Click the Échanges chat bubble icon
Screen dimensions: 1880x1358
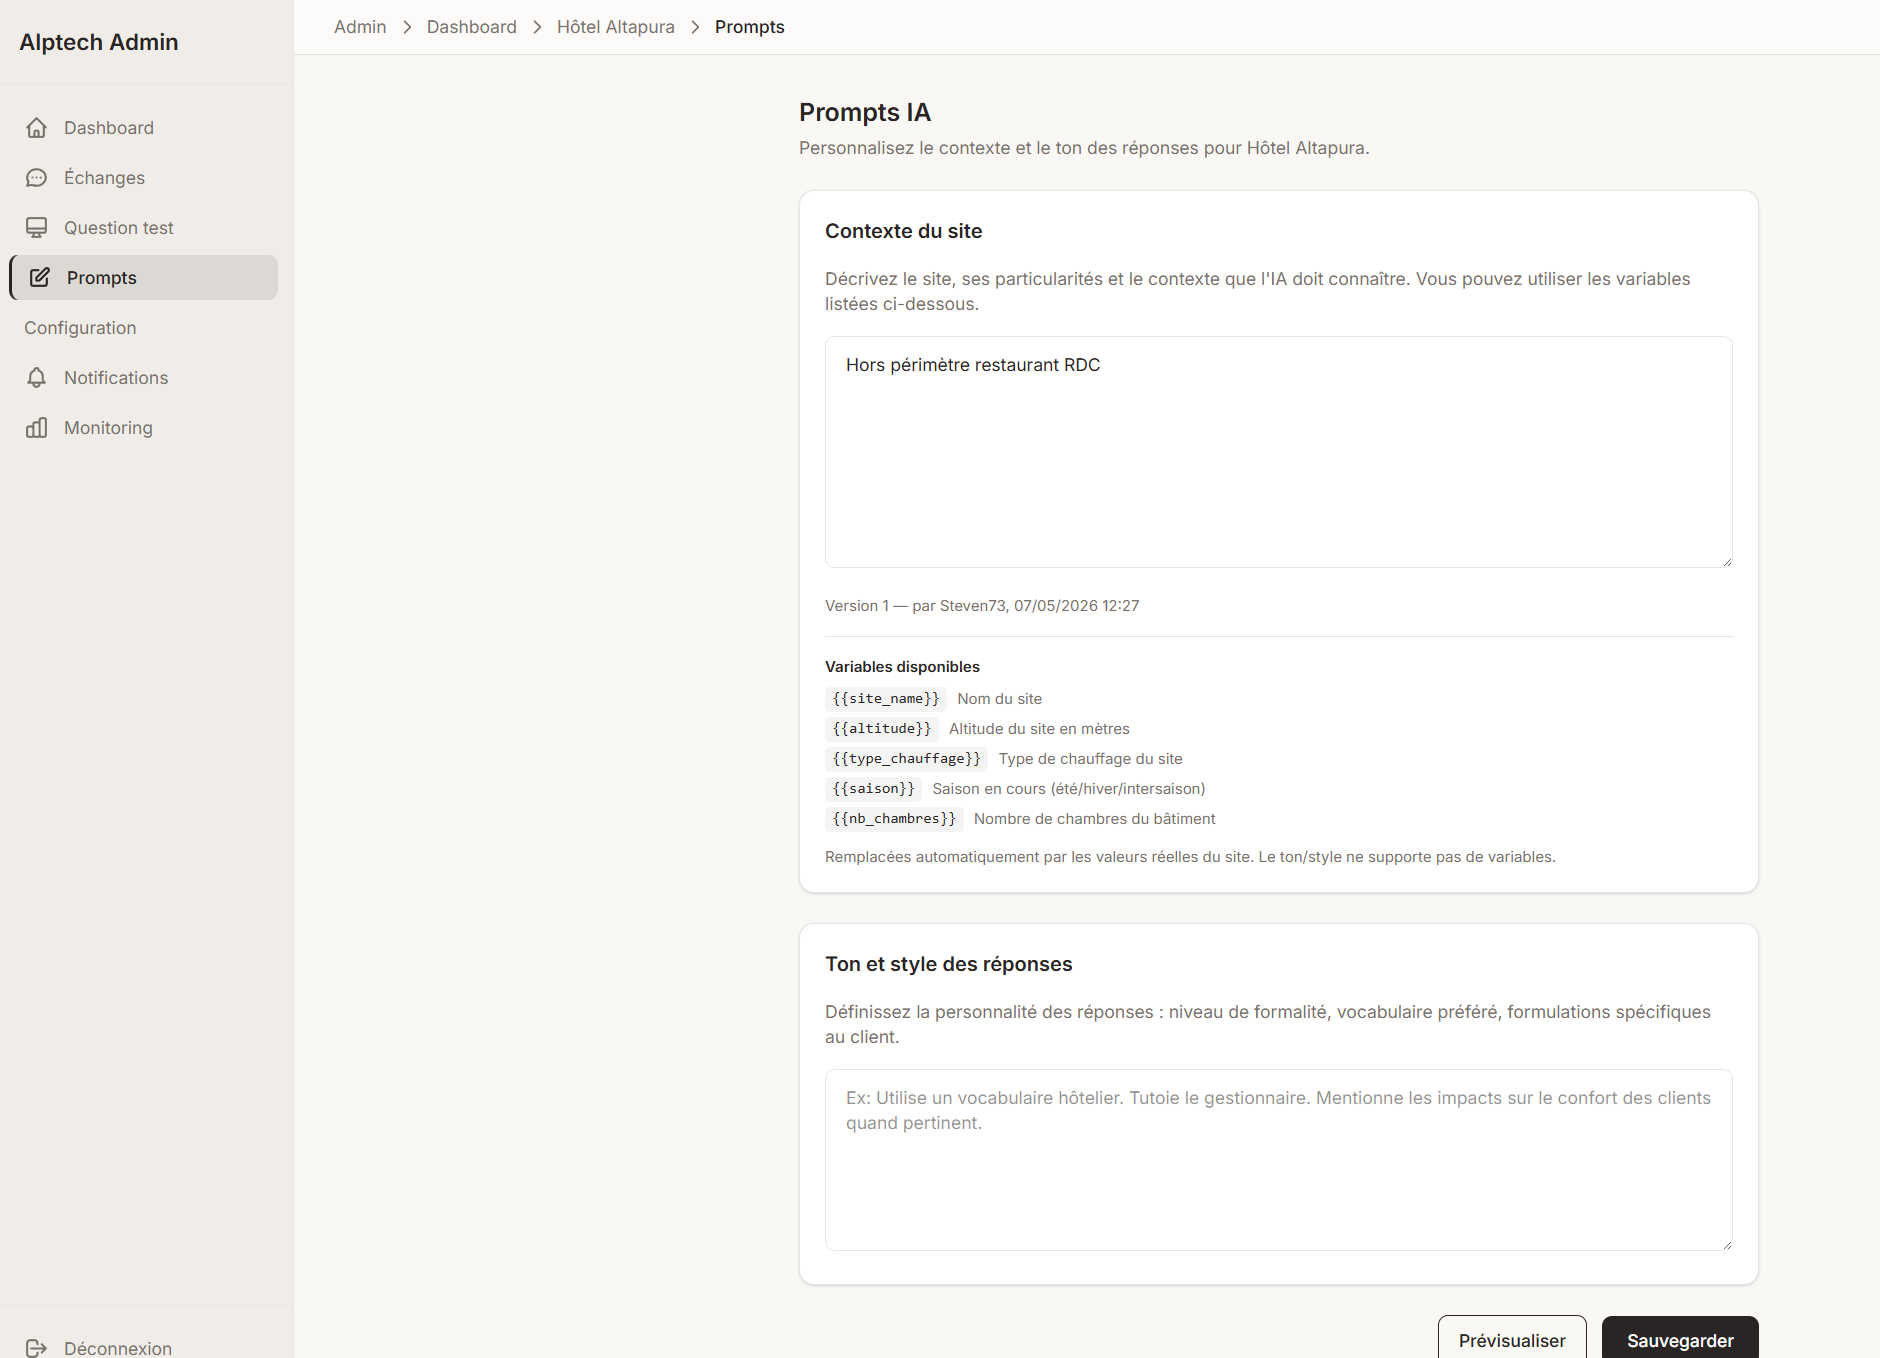coord(37,178)
